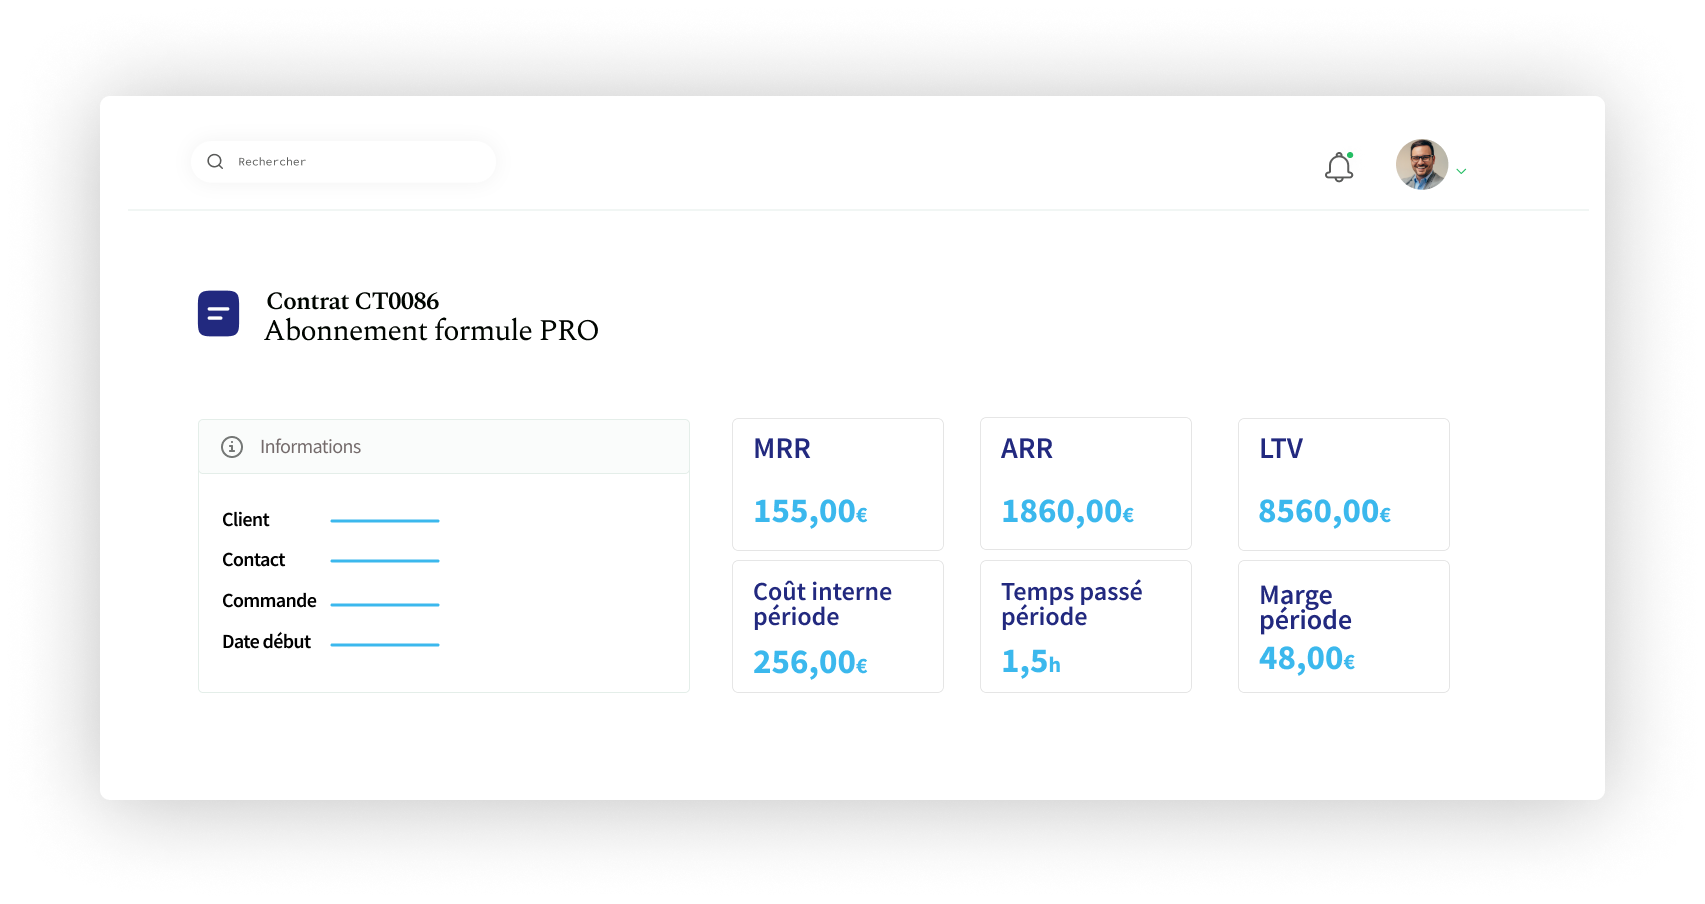Select the ARR metric card
Image resolution: width=1705 pixels, height=904 pixels.
(x=1086, y=484)
